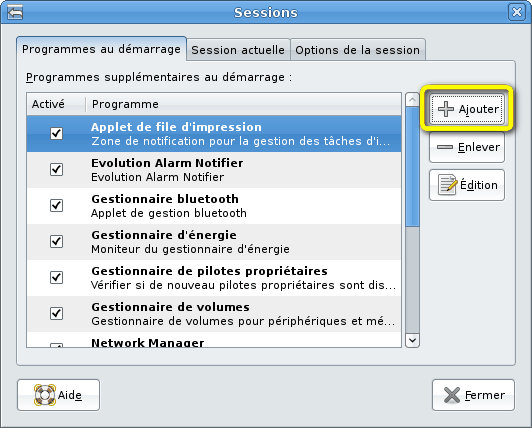Select Gestionnaire de pilotes propriétaires row
The width and height of the screenshot is (532, 428).
pyautogui.click(x=214, y=278)
